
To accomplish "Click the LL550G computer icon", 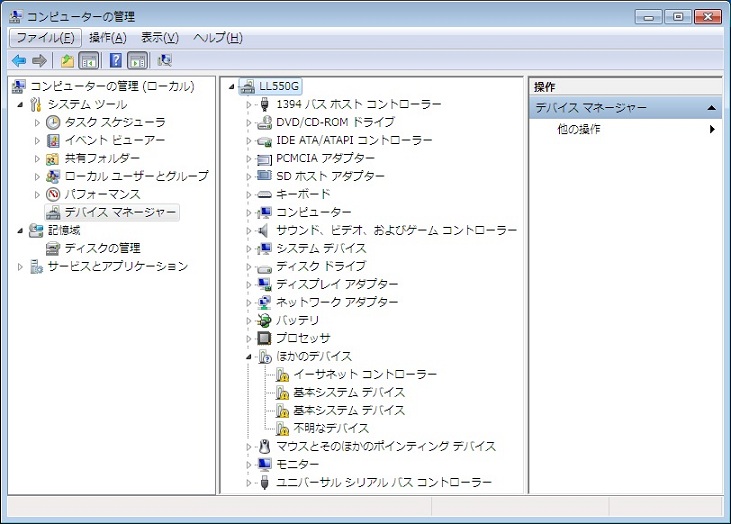I will [248, 86].
